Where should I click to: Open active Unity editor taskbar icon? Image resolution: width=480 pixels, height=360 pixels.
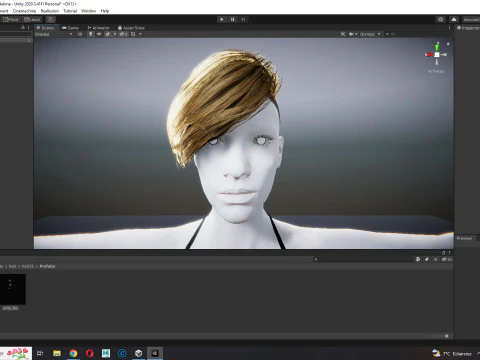[x=155, y=353]
